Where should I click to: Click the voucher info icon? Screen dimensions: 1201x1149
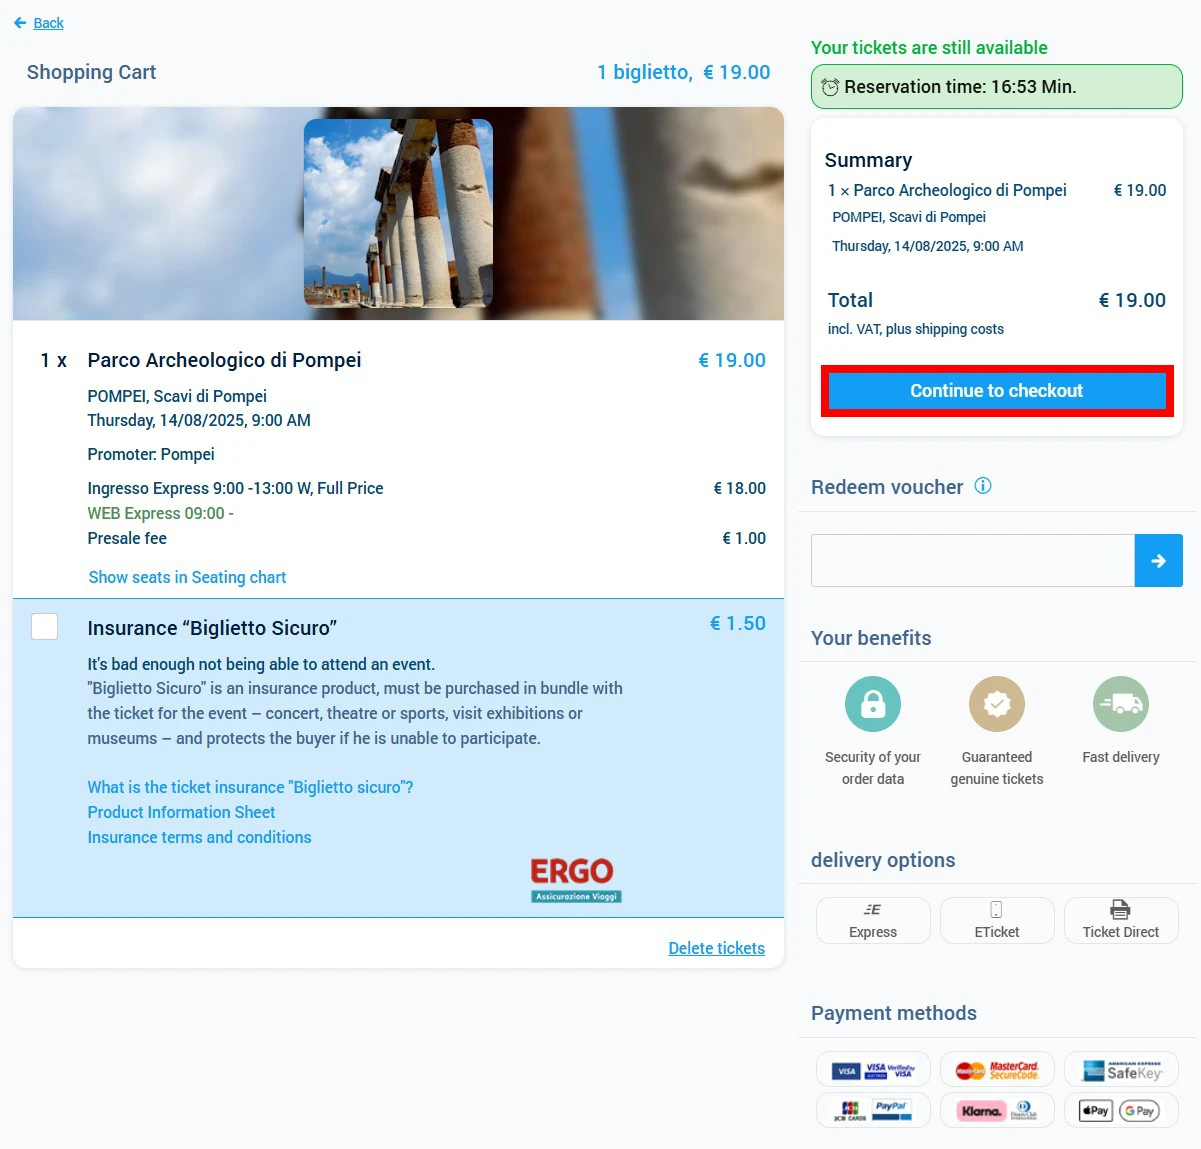[x=983, y=486]
